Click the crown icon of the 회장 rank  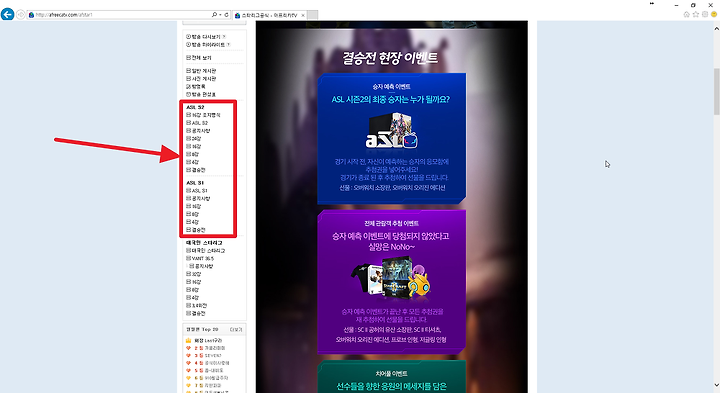(x=188, y=341)
